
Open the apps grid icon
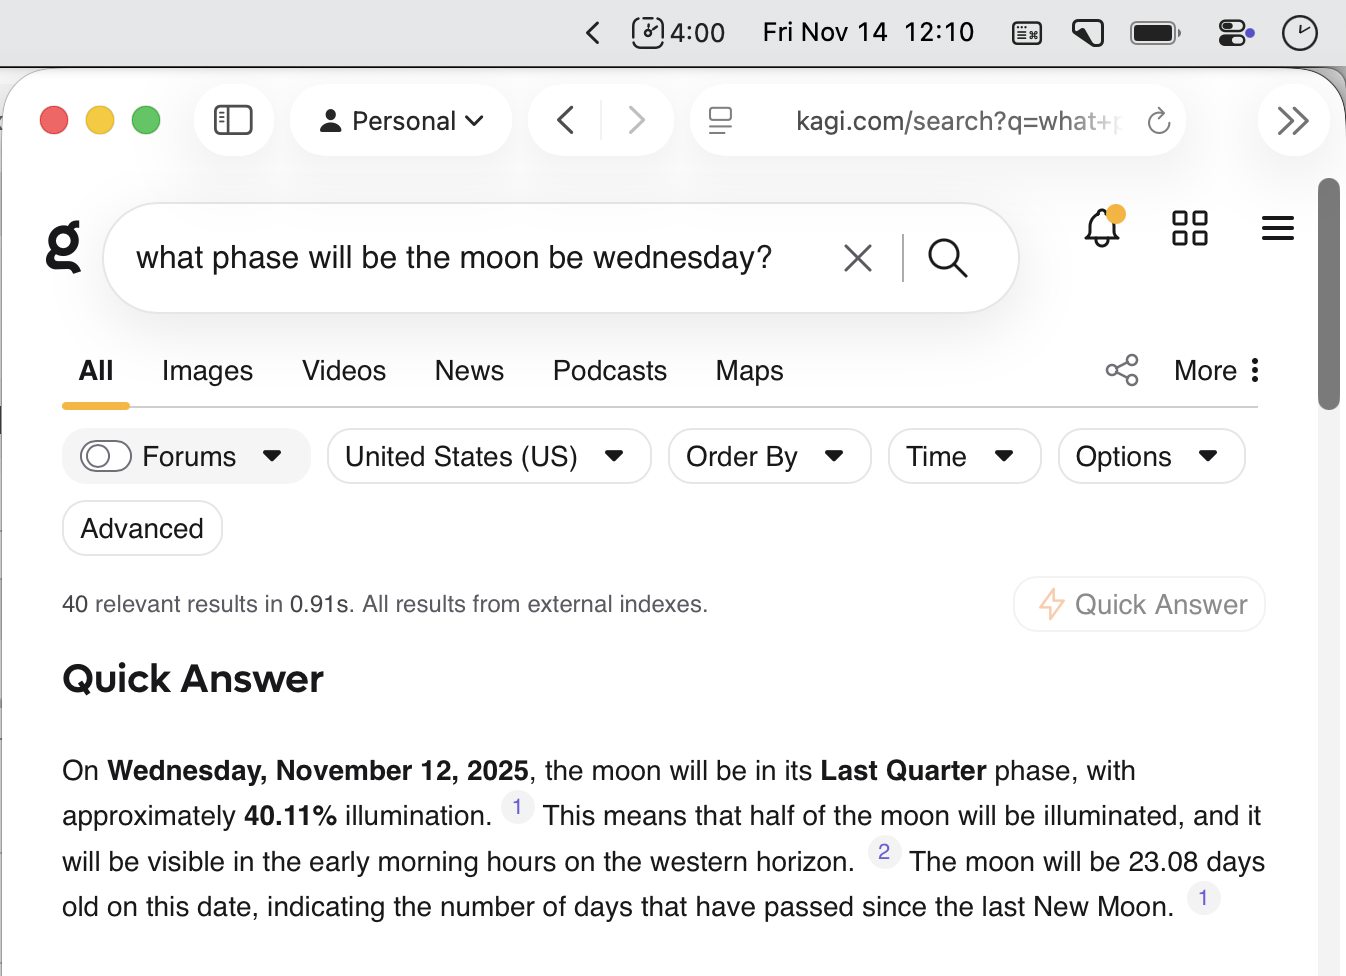point(1189,228)
